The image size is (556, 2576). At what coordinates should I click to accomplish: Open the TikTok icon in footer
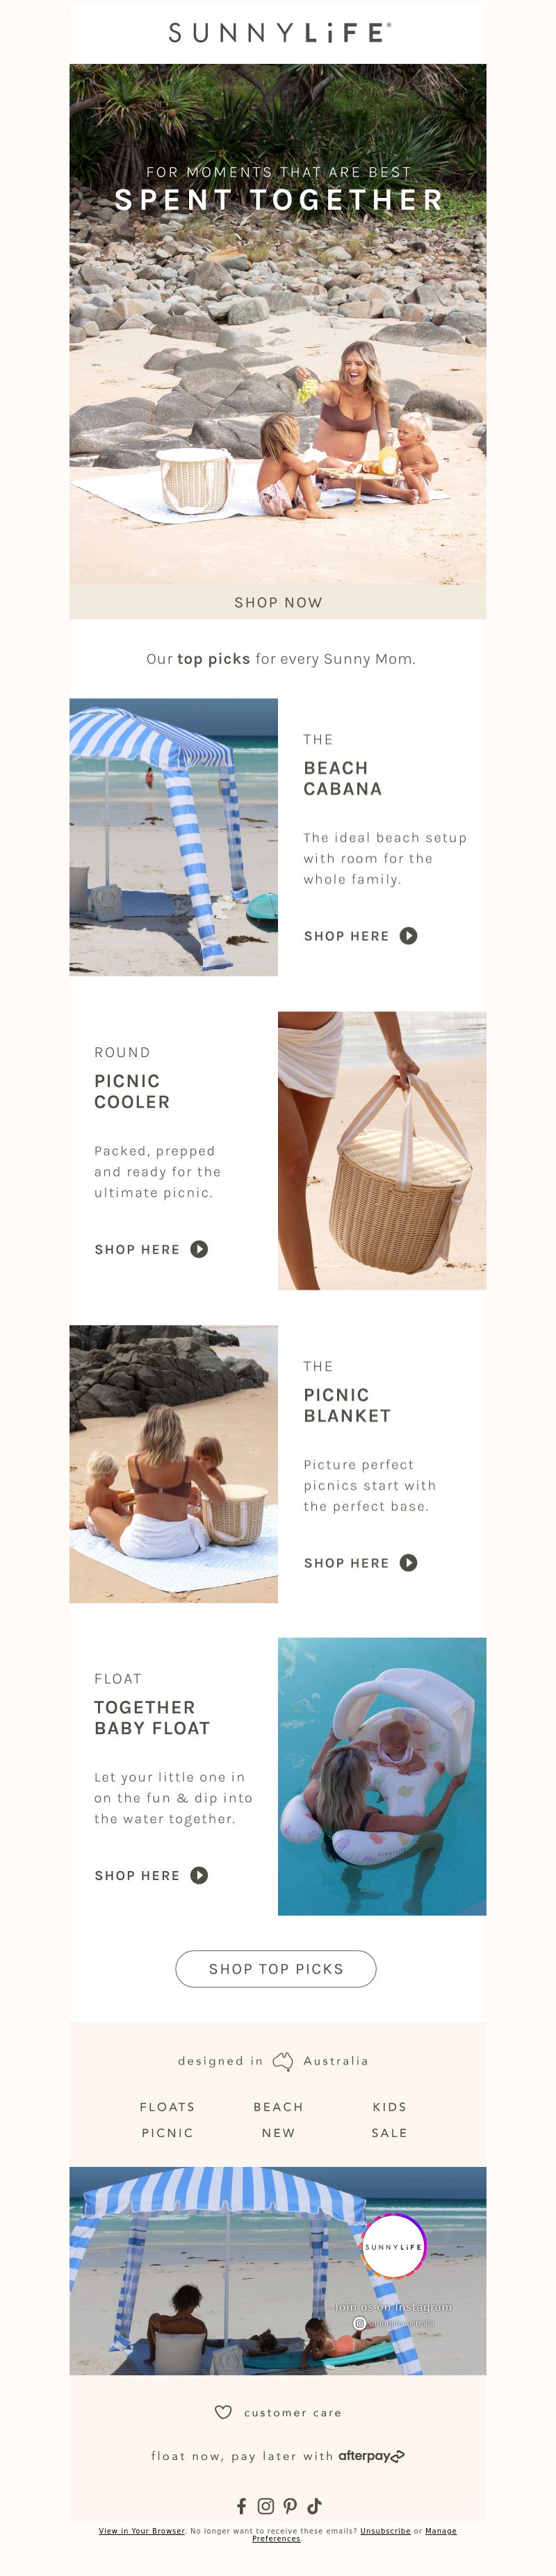314,2506
